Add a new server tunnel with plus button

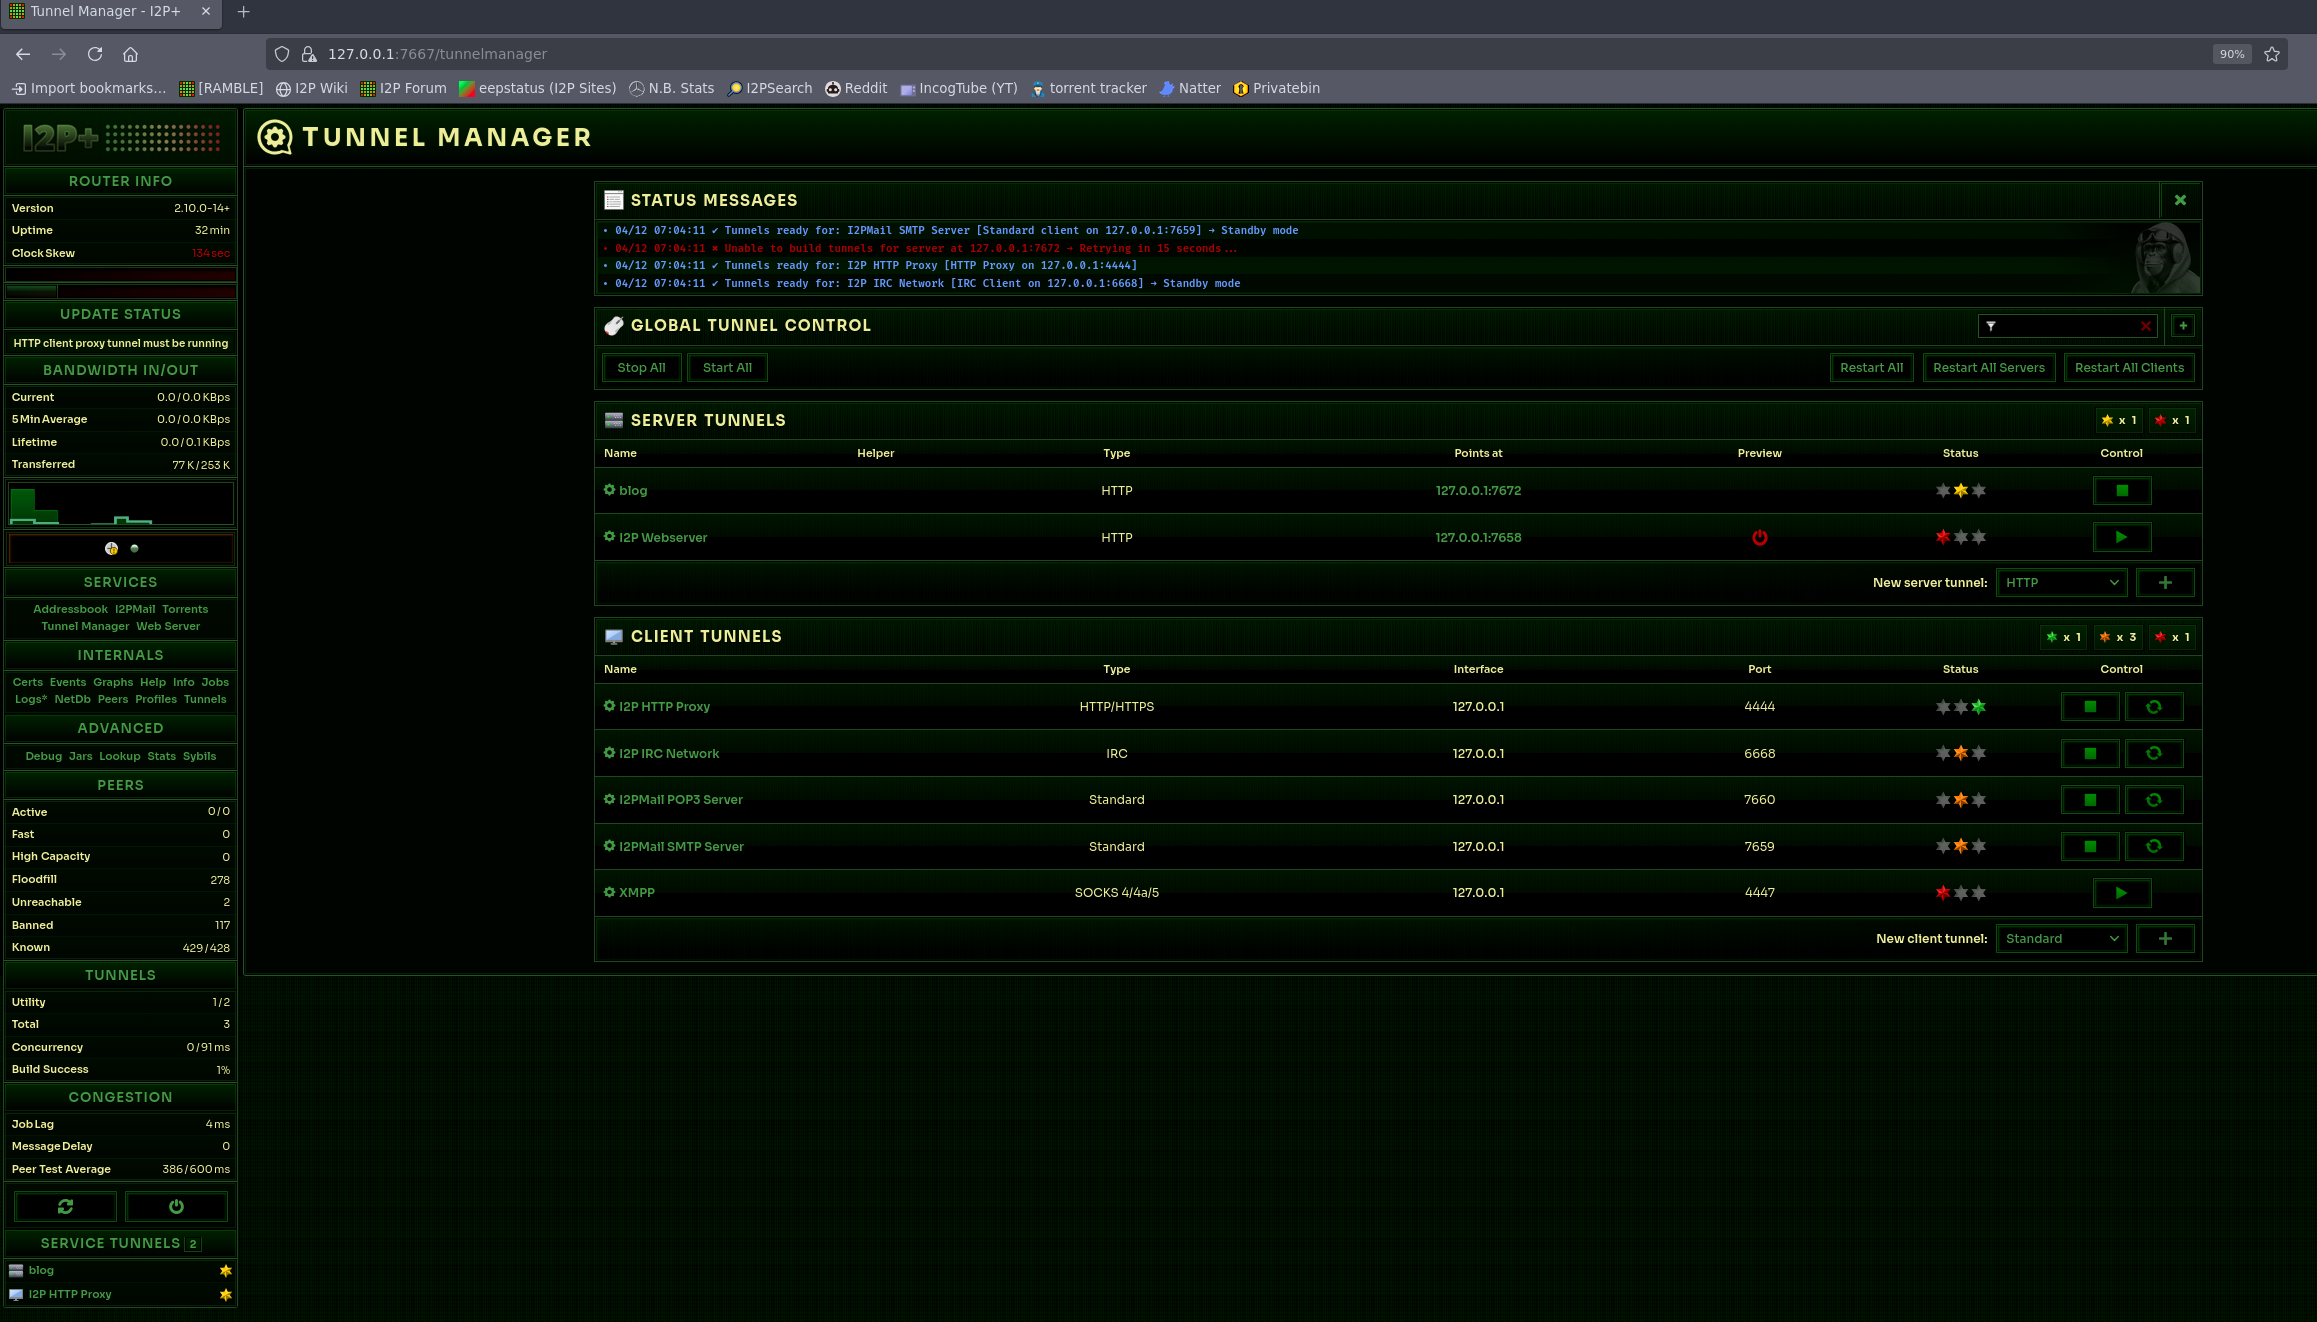click(2164, 583)
